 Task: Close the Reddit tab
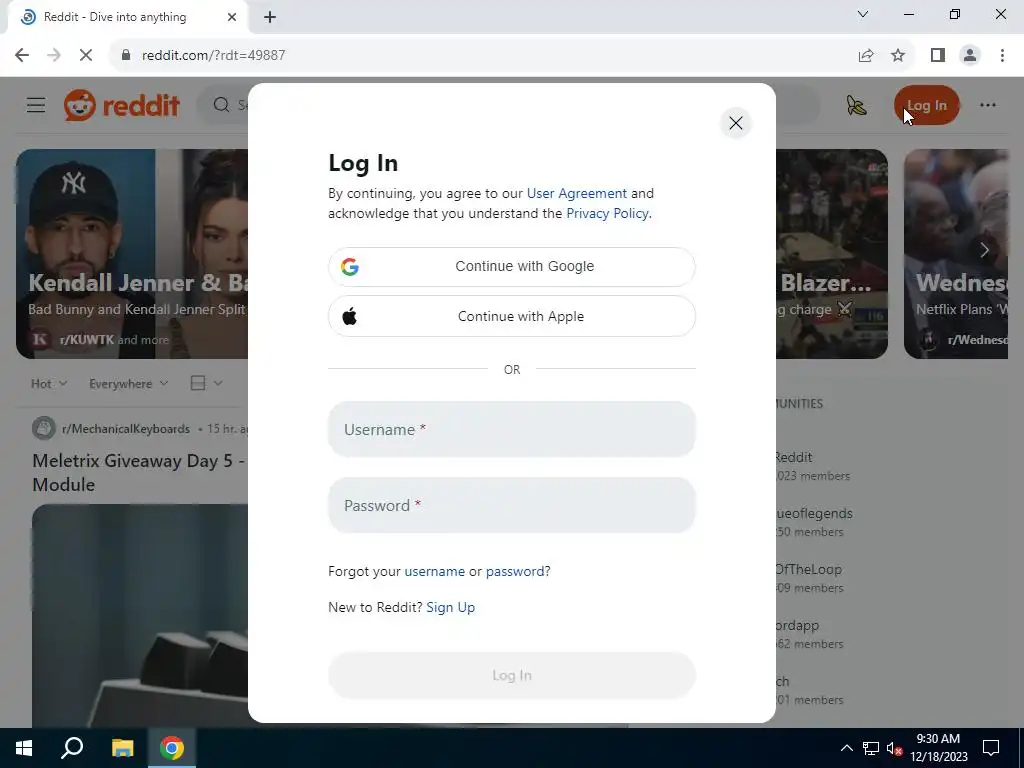[232, 18]
